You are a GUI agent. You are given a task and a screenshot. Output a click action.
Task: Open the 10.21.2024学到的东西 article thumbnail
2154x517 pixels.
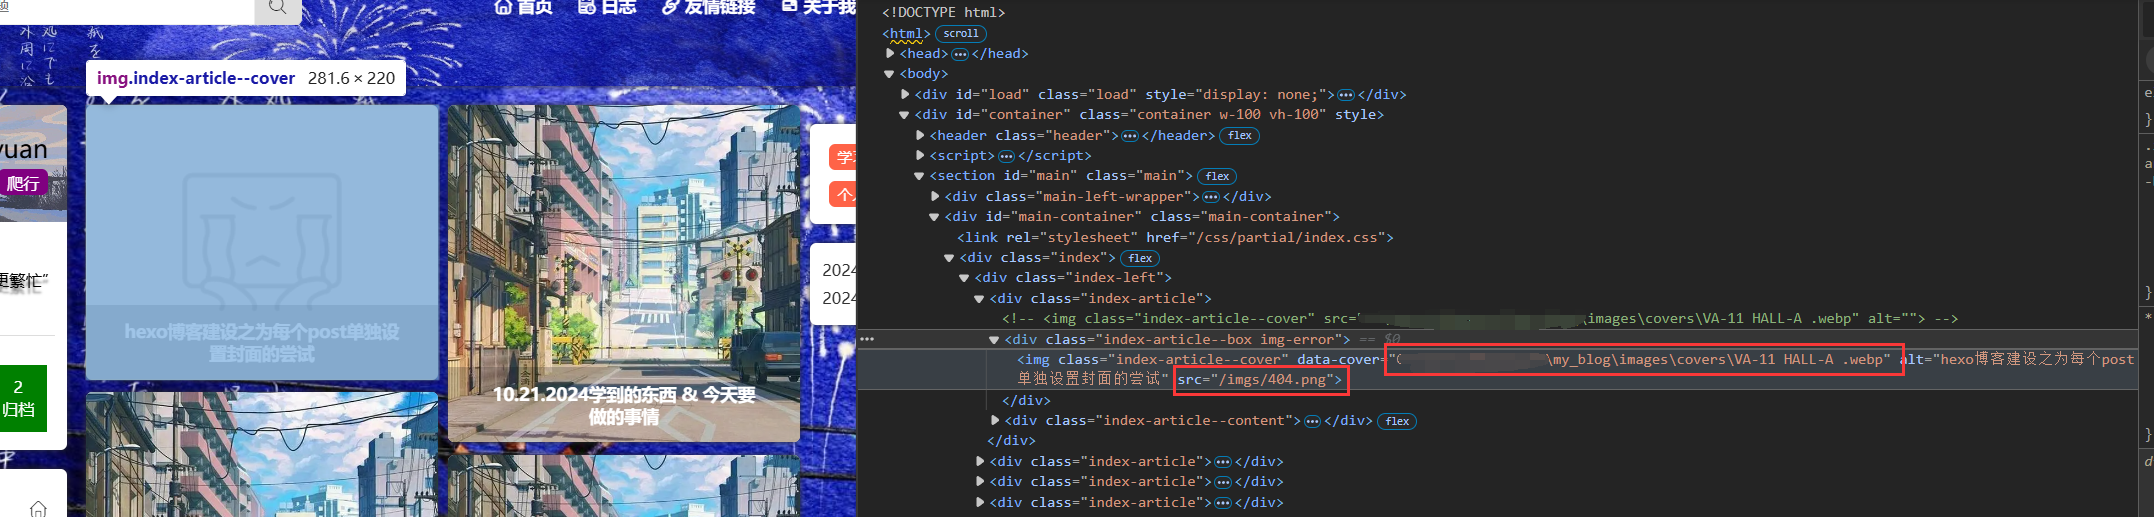click(624, 273)
